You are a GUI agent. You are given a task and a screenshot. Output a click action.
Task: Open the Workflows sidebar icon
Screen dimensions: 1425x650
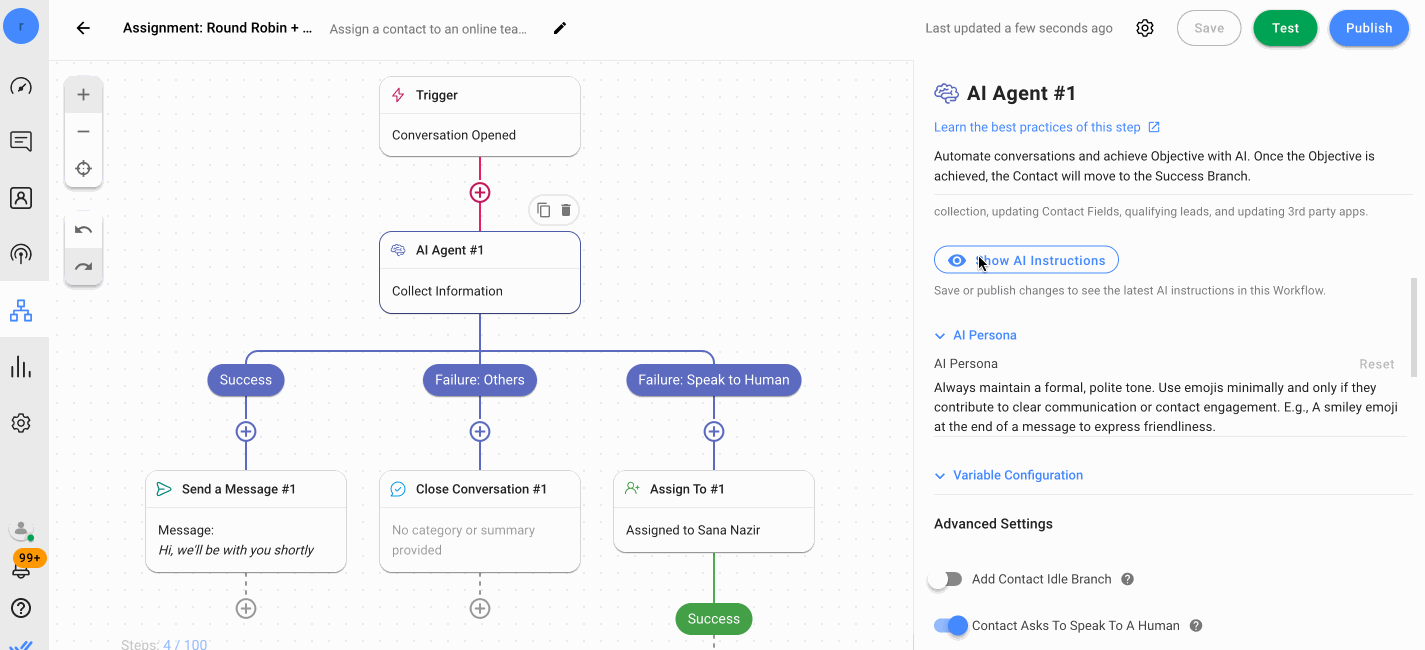click(21, 310)
